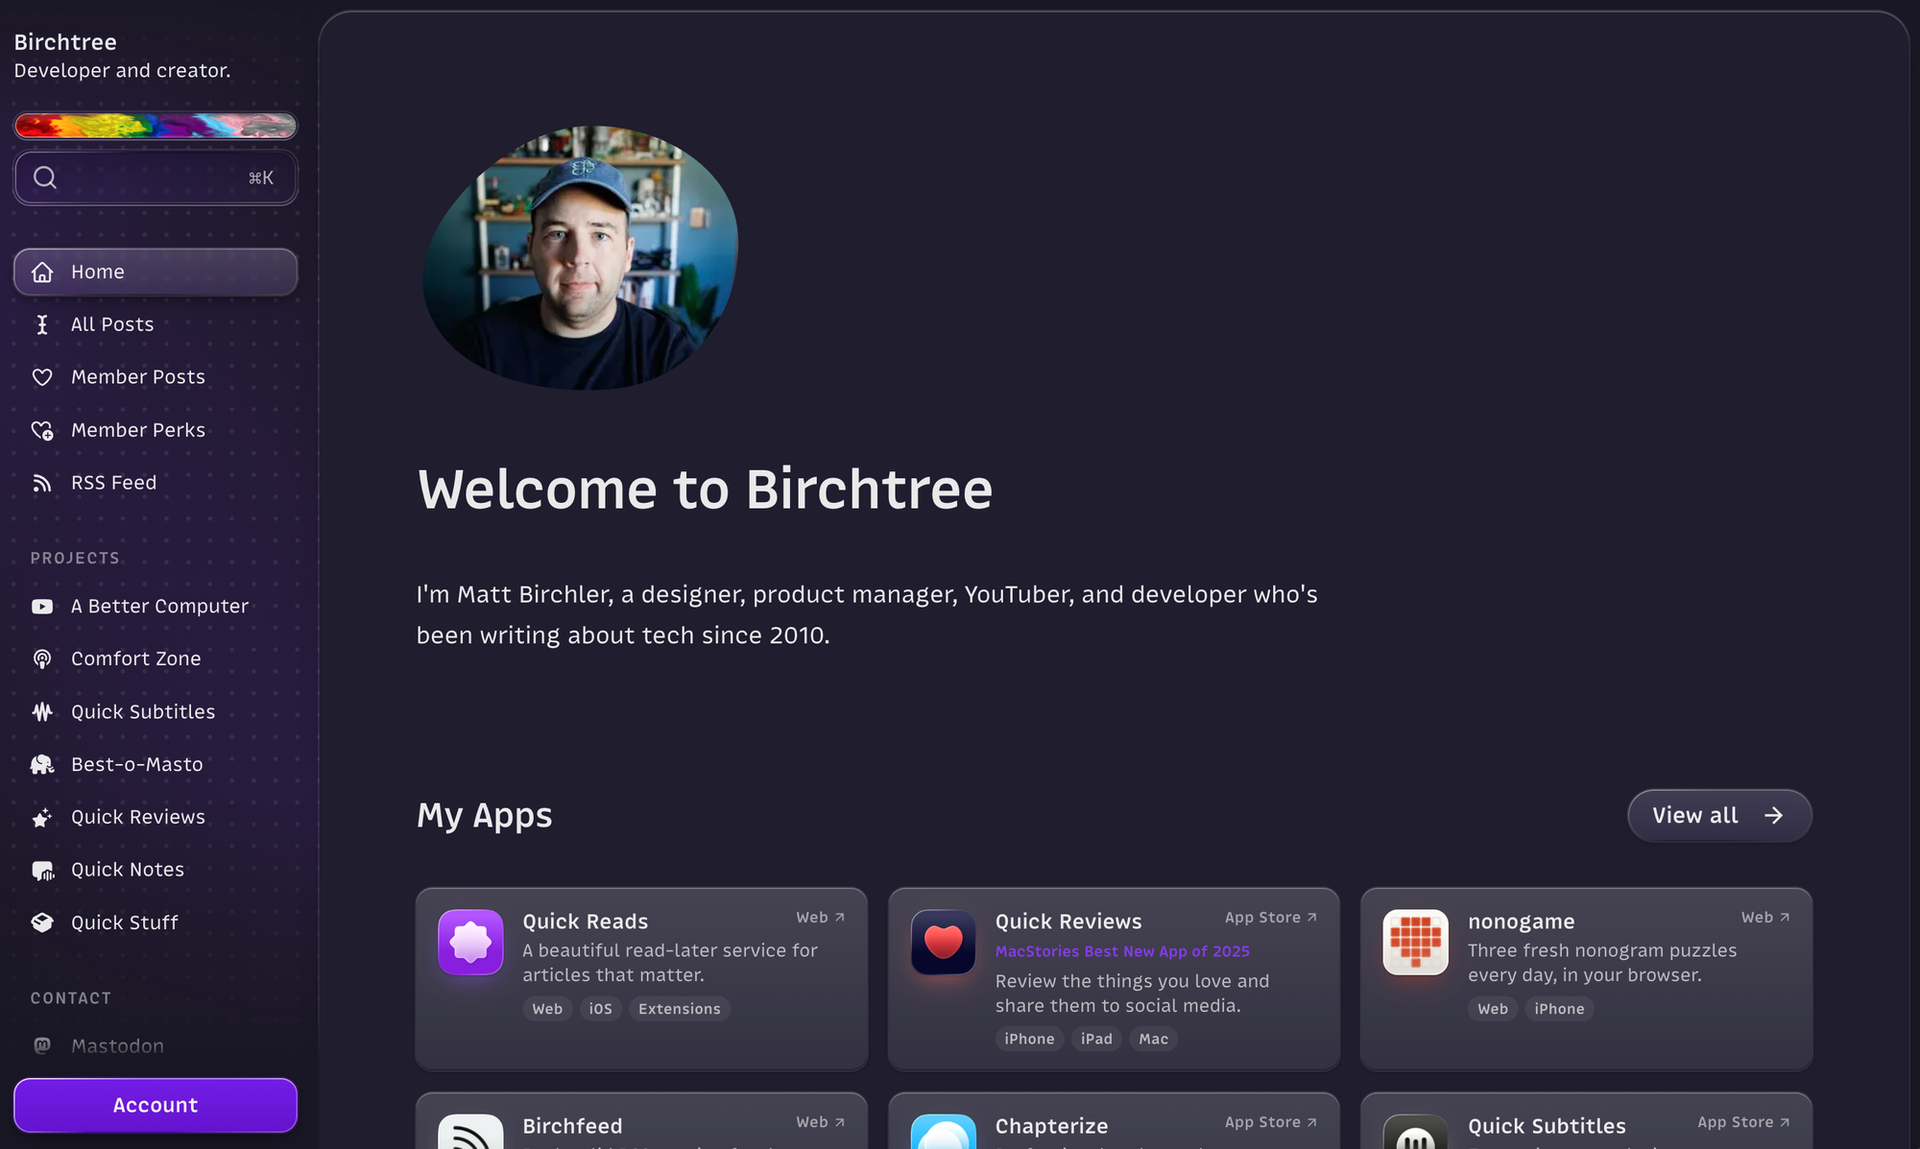Click the iPad tag on Quick Reviews
1920x1149 pixels.
(1096, 1039)
